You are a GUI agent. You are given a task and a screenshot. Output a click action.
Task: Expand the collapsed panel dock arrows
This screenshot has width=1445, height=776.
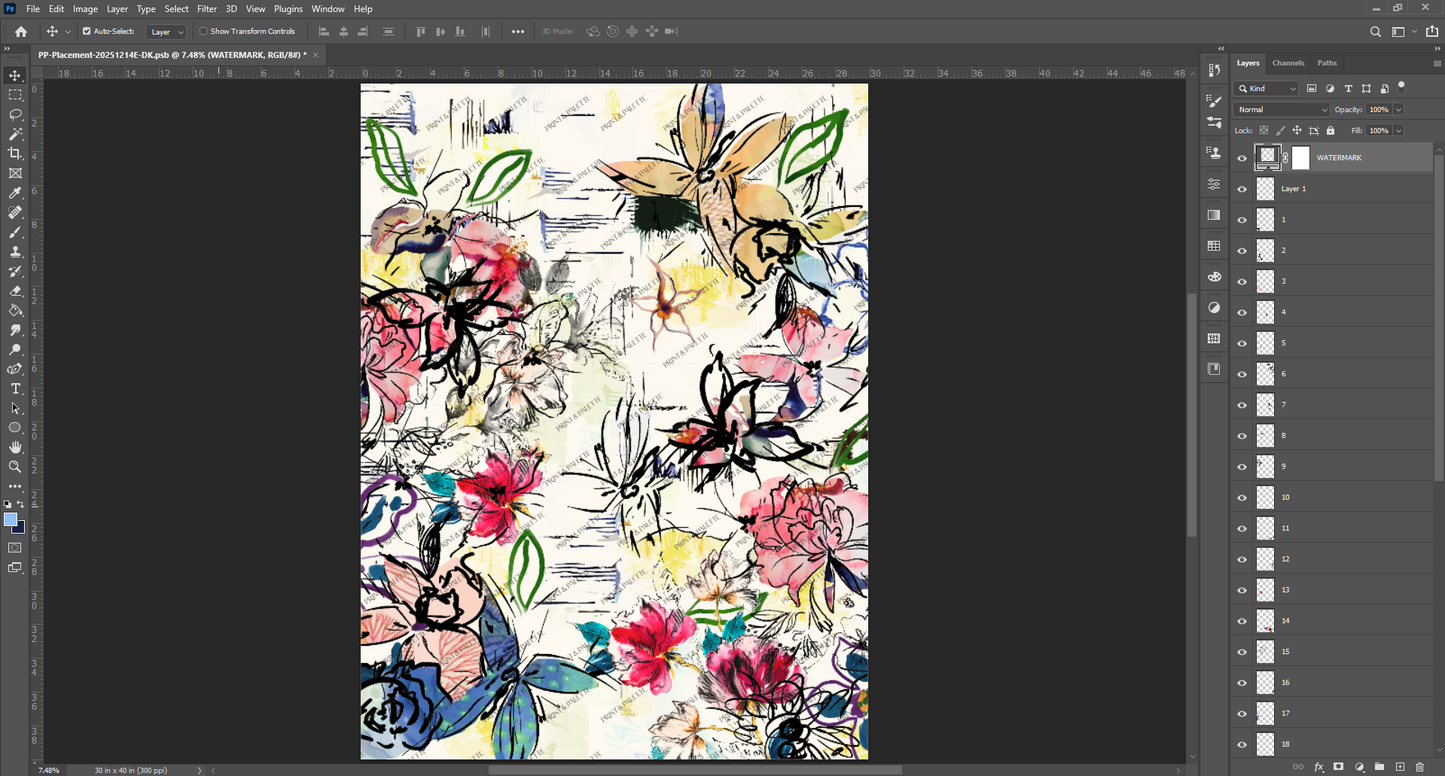point(1221,48)
